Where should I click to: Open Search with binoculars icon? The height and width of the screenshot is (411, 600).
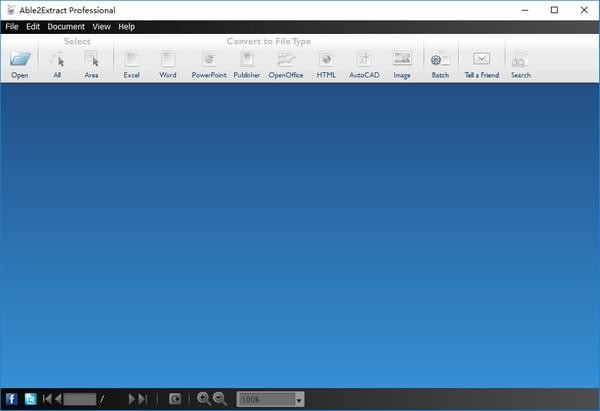521,61
